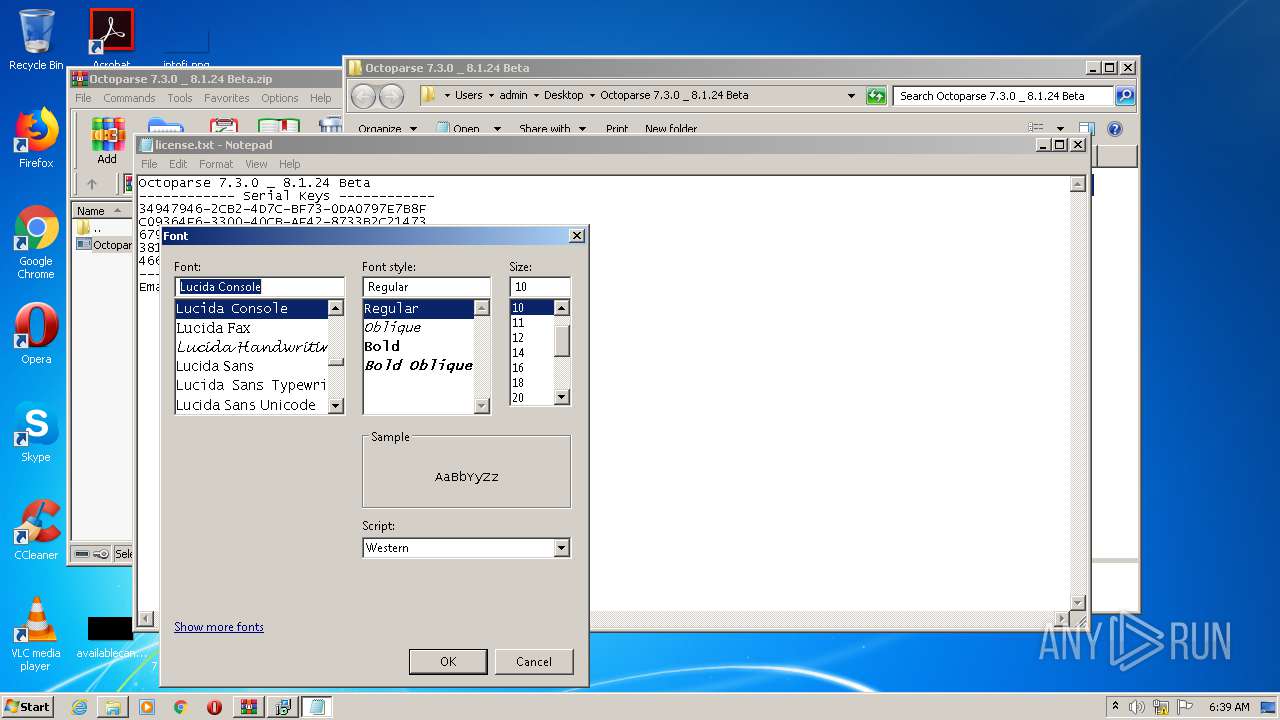Click the taskbar clock showing 6:39 AM
The height and width of the screenshot is (720, 1280).
(x=1229, y=707)
